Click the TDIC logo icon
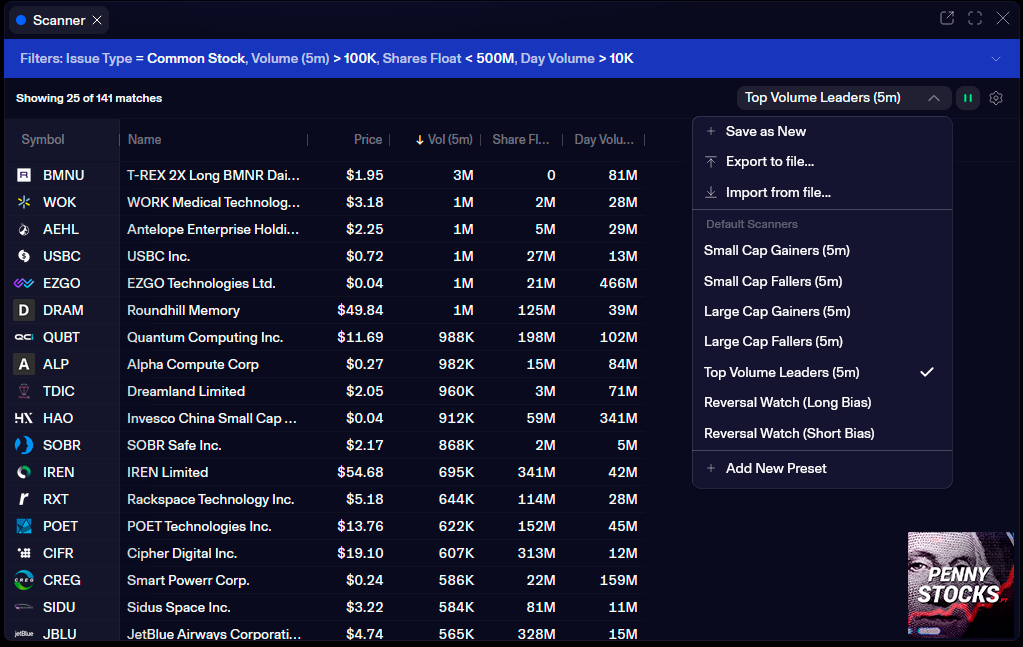Viewport: 1023px width, 647px height. pyautogui.click(x=23, y=391)
